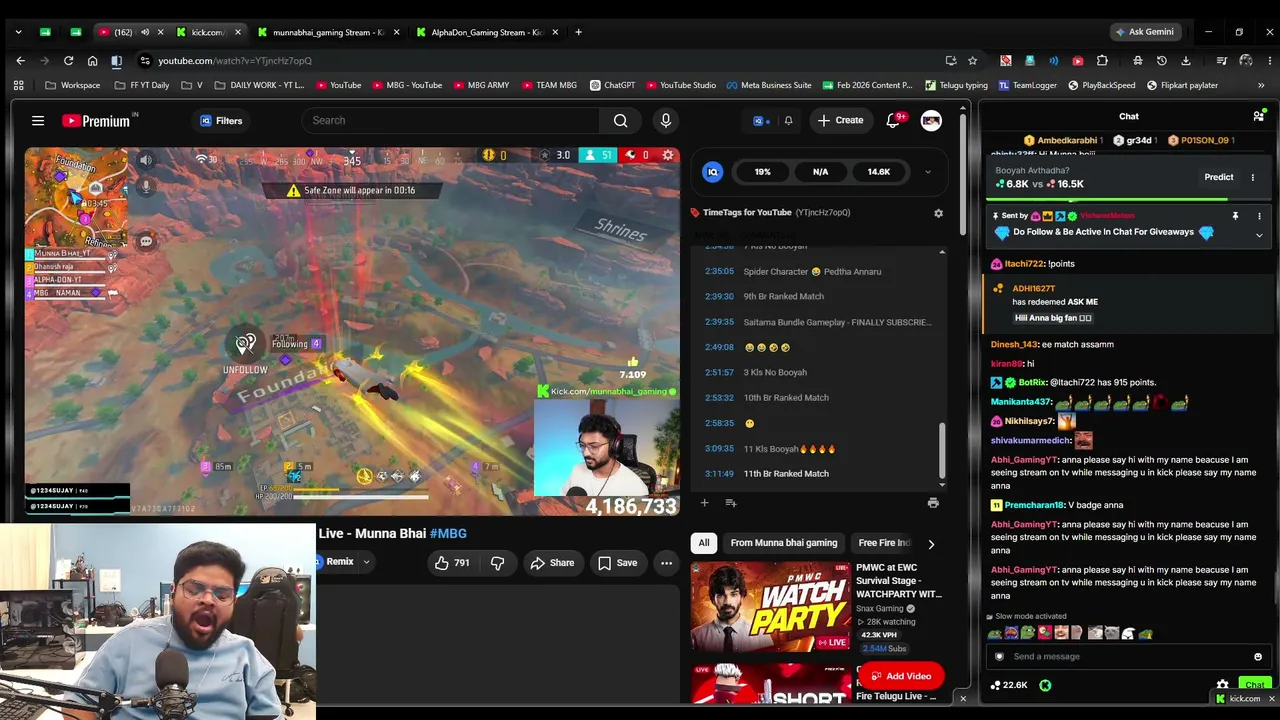Expand the IQ stats bar chevron

click(927, 172)
